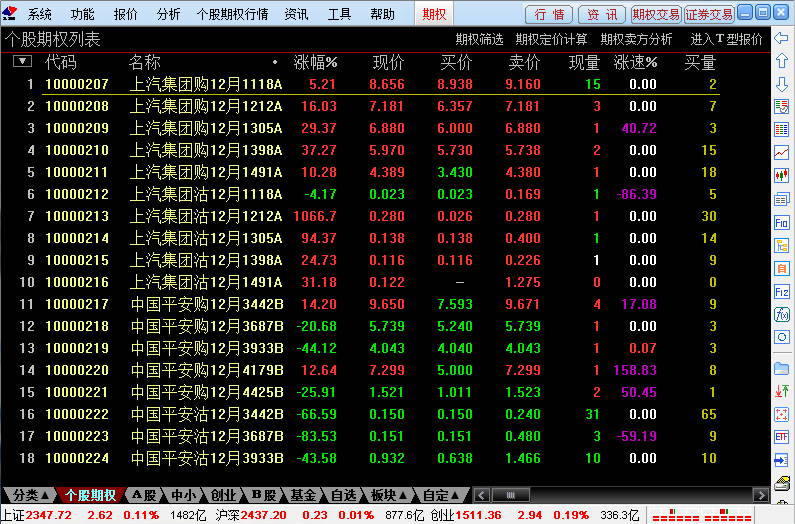Open the line trend chart icon
This screenshot has width=795, height=524.
(782, 153)
